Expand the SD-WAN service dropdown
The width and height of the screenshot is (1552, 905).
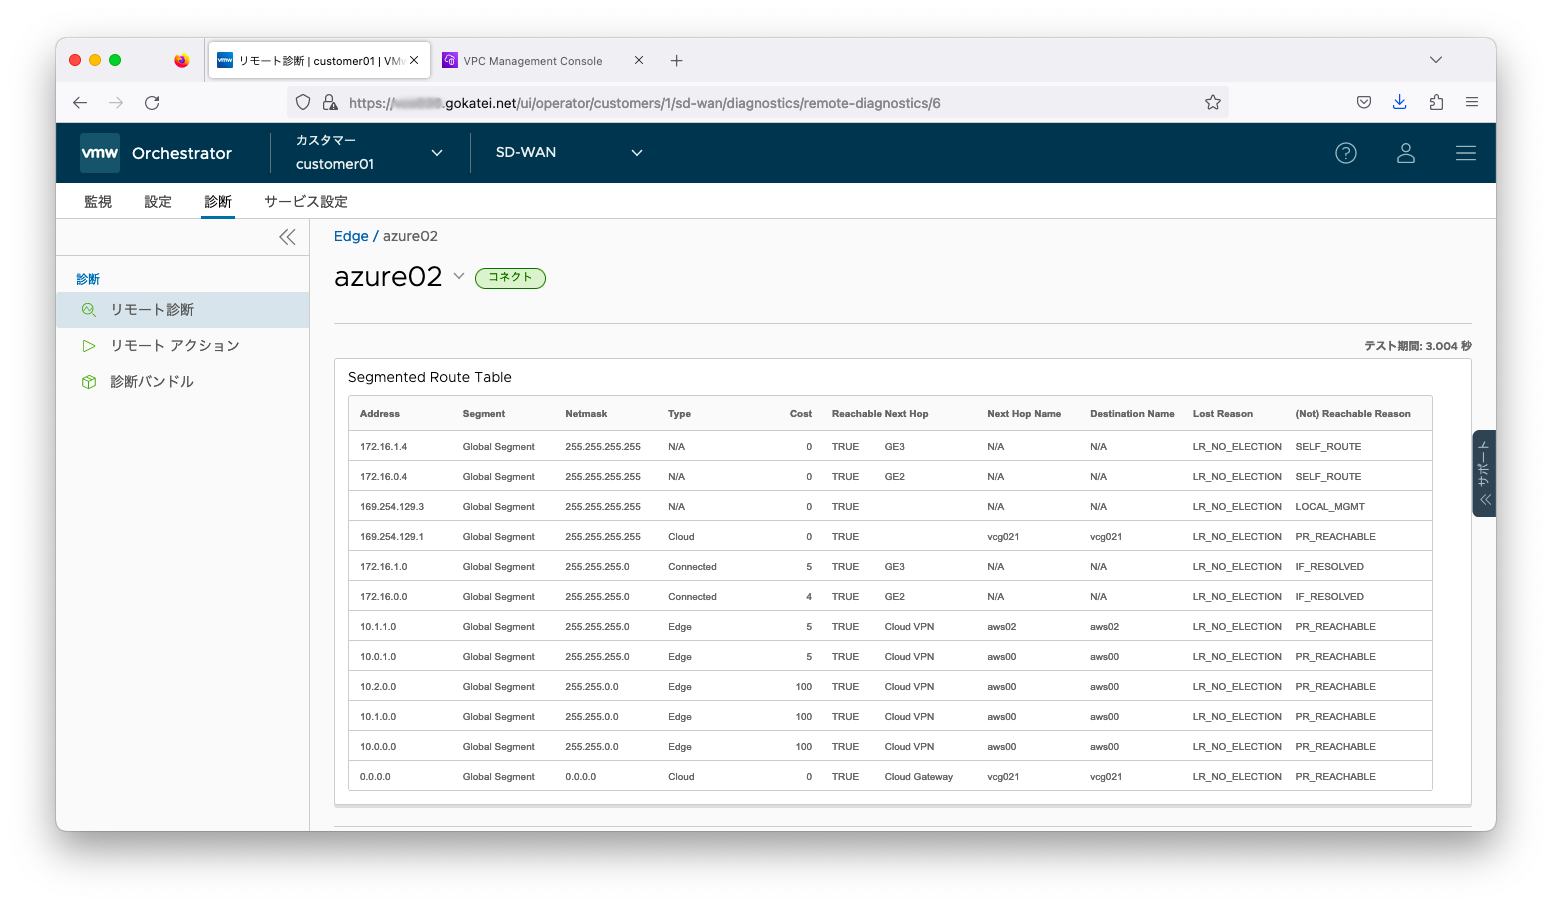636,153
